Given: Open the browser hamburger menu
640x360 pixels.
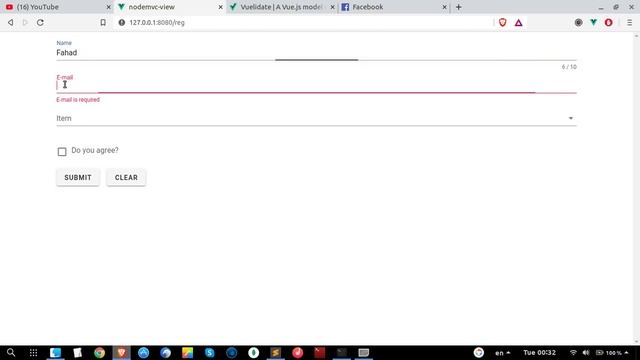Looking at the screenshot, I should (x=629, y=22).
